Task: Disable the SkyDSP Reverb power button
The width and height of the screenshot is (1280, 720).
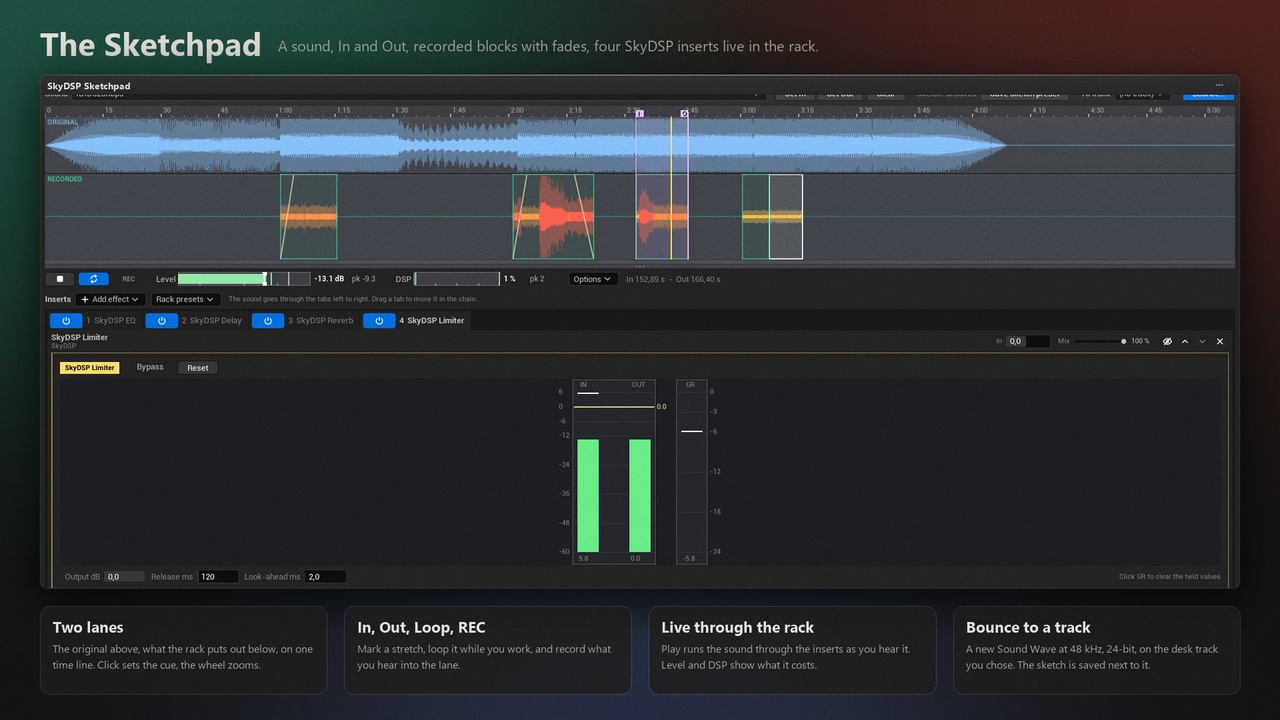Action: tap(268, 321)
